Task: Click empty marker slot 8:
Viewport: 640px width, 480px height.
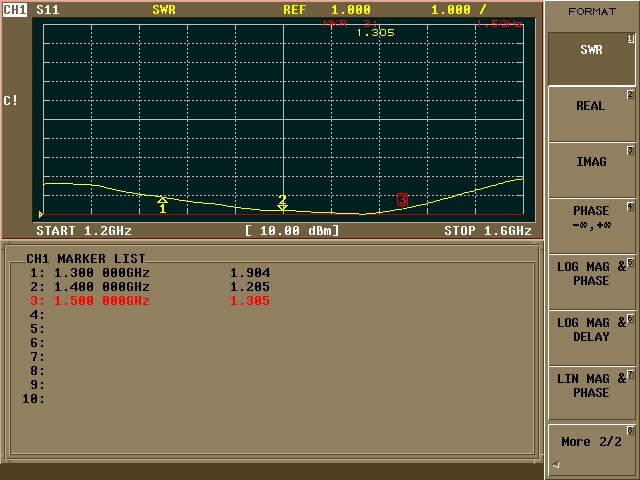Action: click(37, 371)
